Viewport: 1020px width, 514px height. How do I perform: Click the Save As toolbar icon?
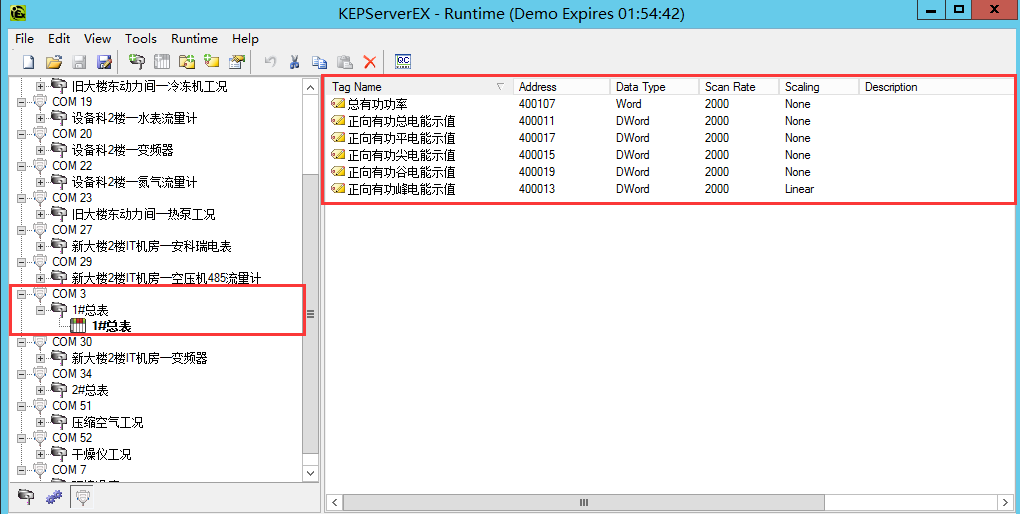tap(104, 62)
